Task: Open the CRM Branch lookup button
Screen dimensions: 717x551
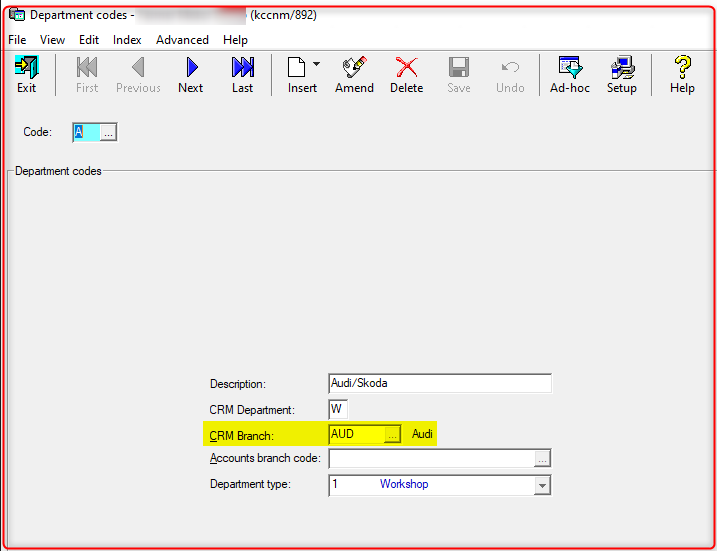Action: (x=393, y=434)
